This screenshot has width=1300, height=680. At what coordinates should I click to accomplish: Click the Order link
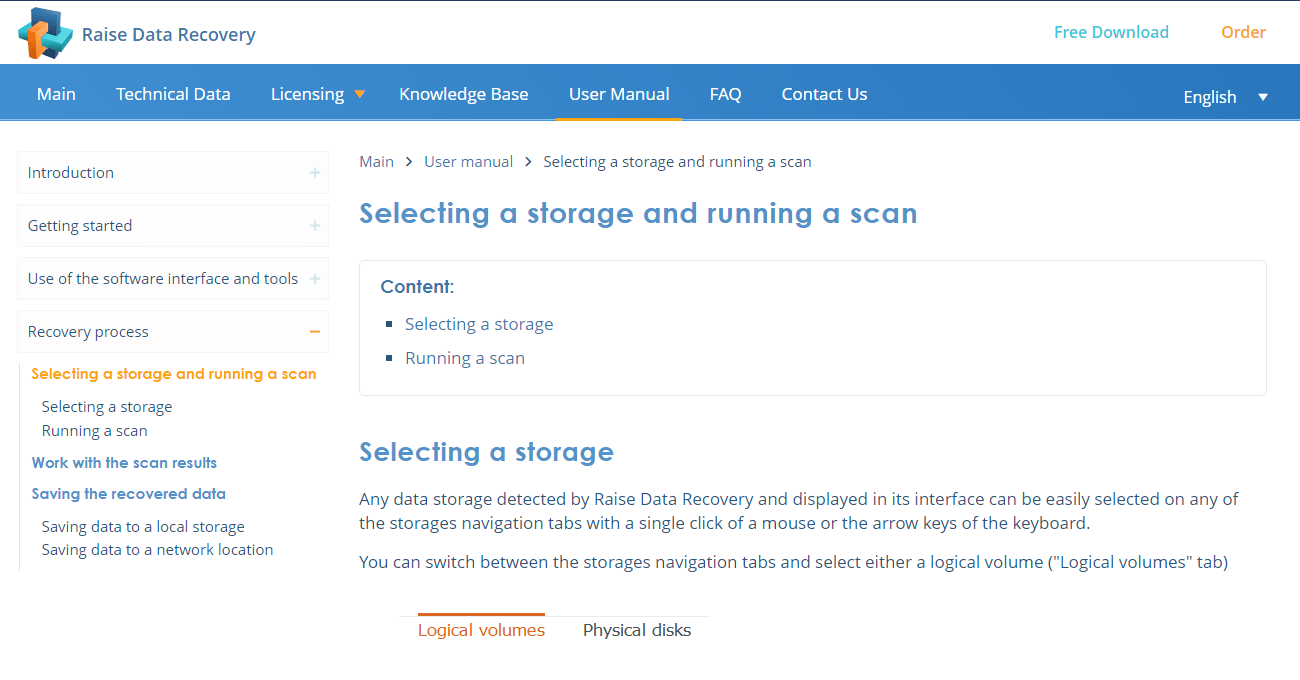coord(1243,31)
